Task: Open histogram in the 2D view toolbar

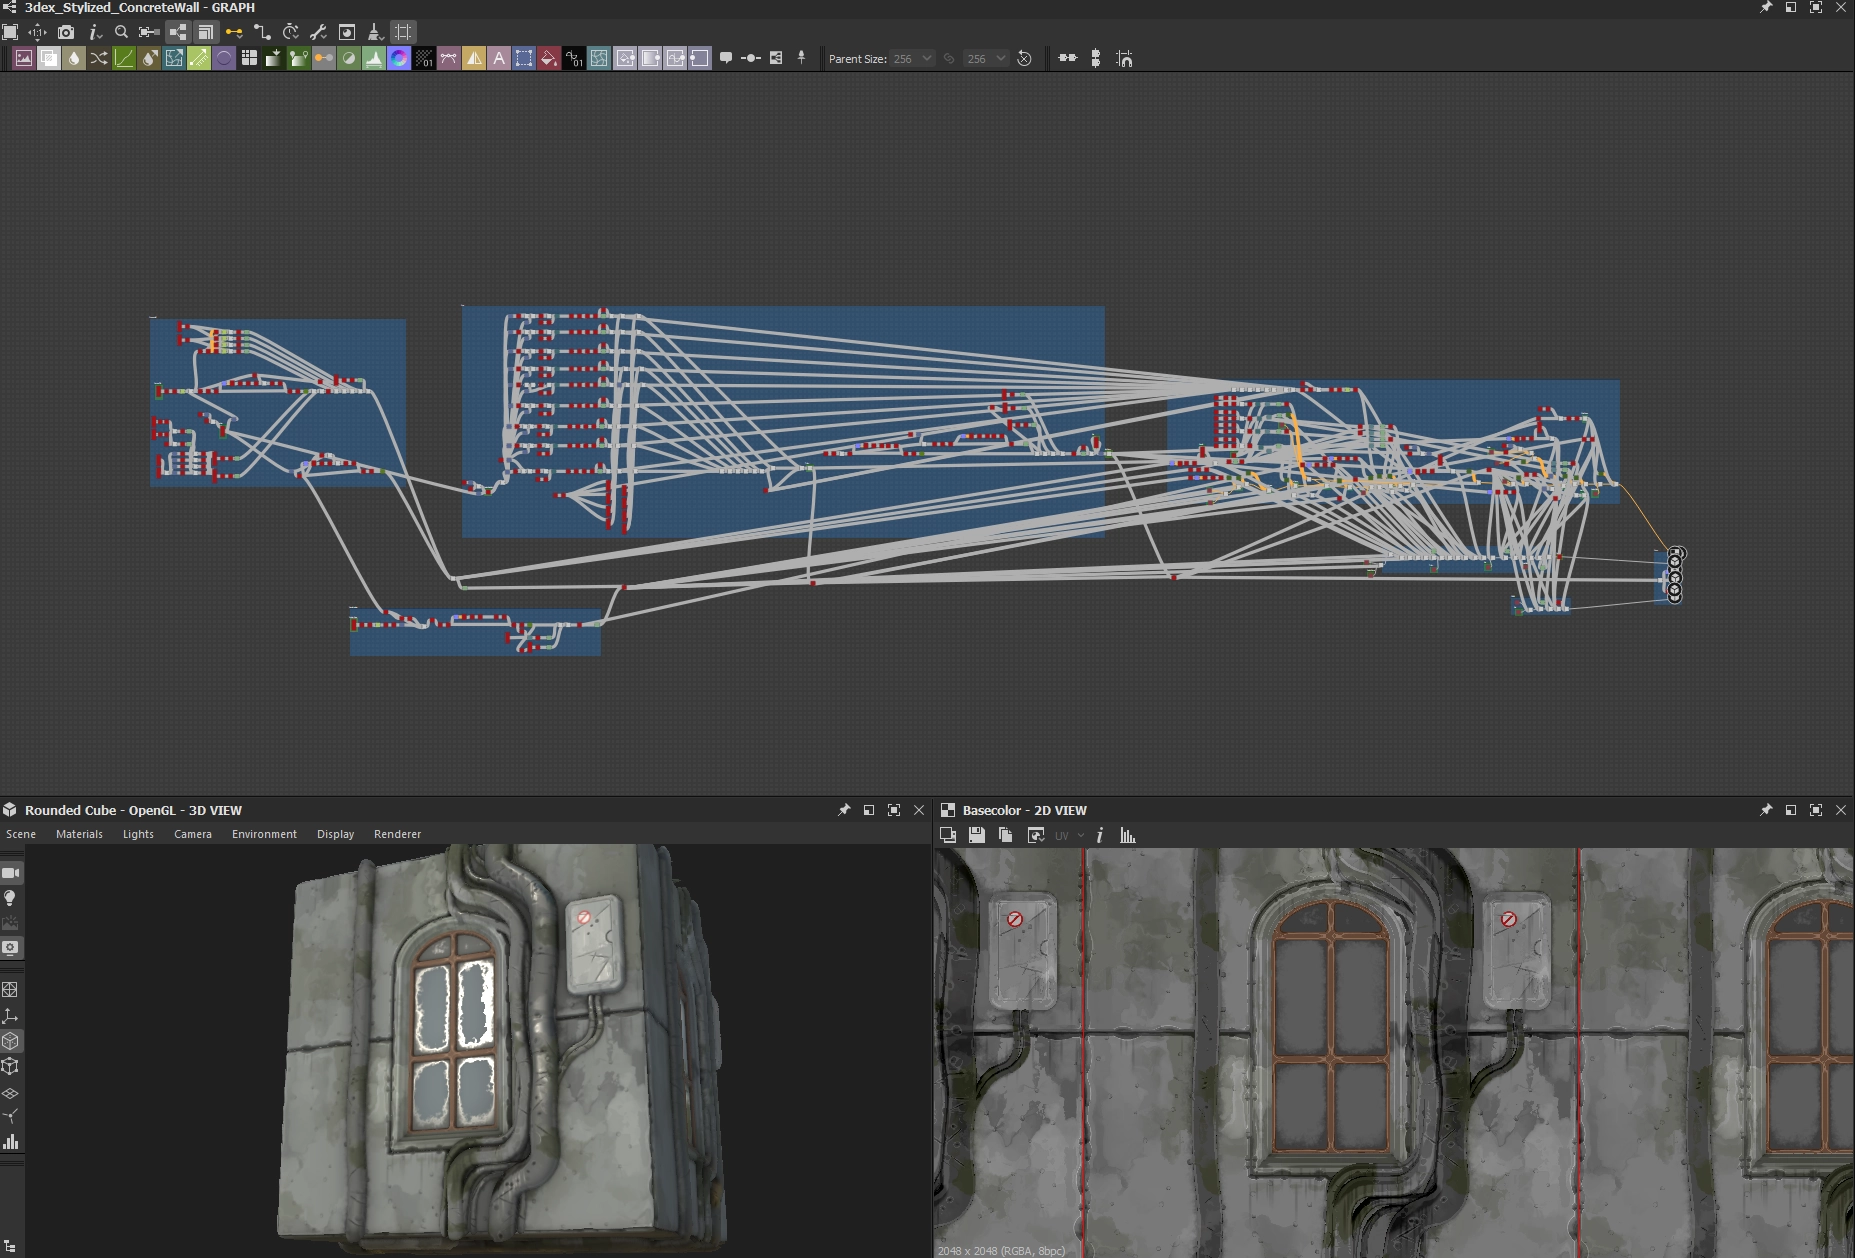Action: 1128,835
